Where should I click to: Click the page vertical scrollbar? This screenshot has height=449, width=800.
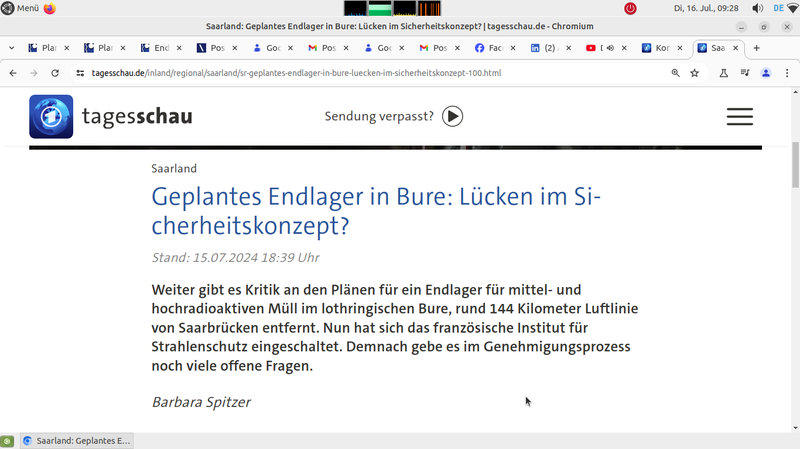(x=795, y=165)
